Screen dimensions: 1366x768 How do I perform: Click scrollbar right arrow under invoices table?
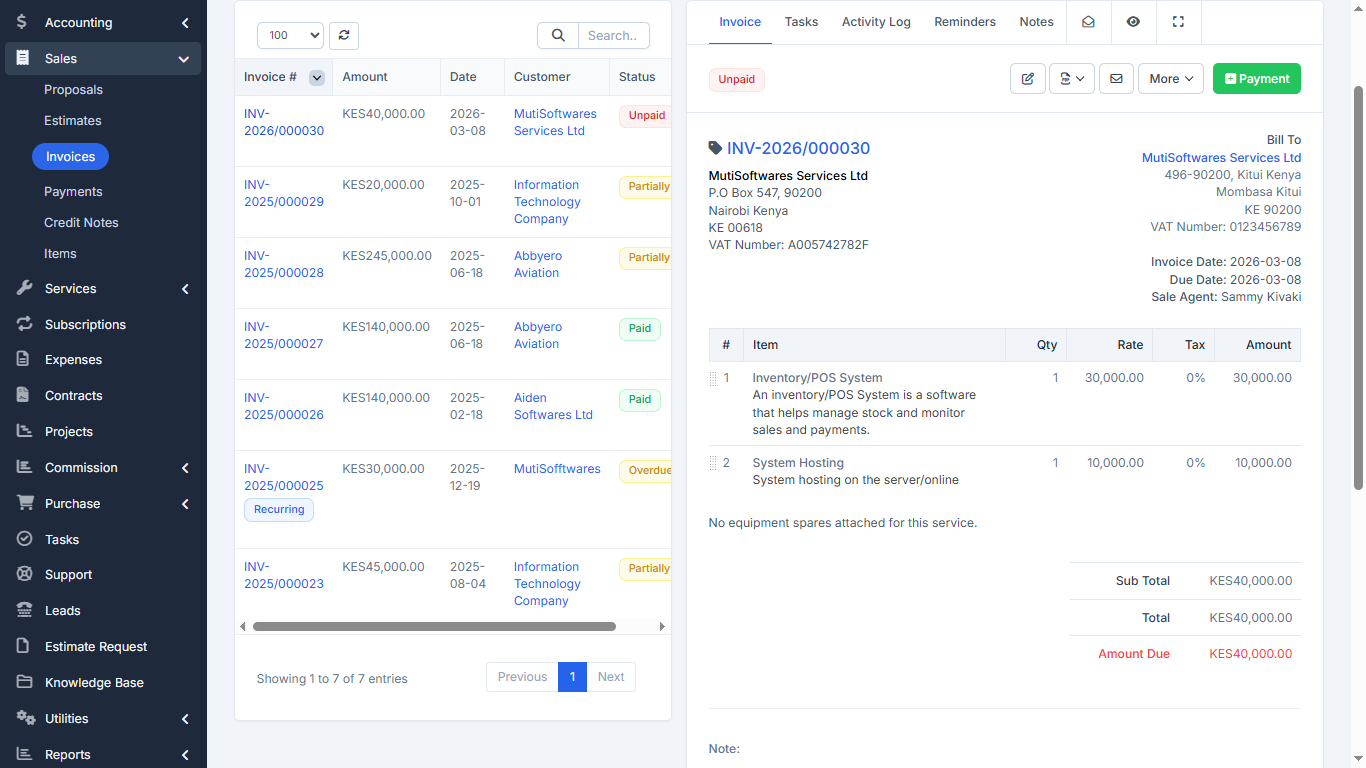click(x=662, y=627)
